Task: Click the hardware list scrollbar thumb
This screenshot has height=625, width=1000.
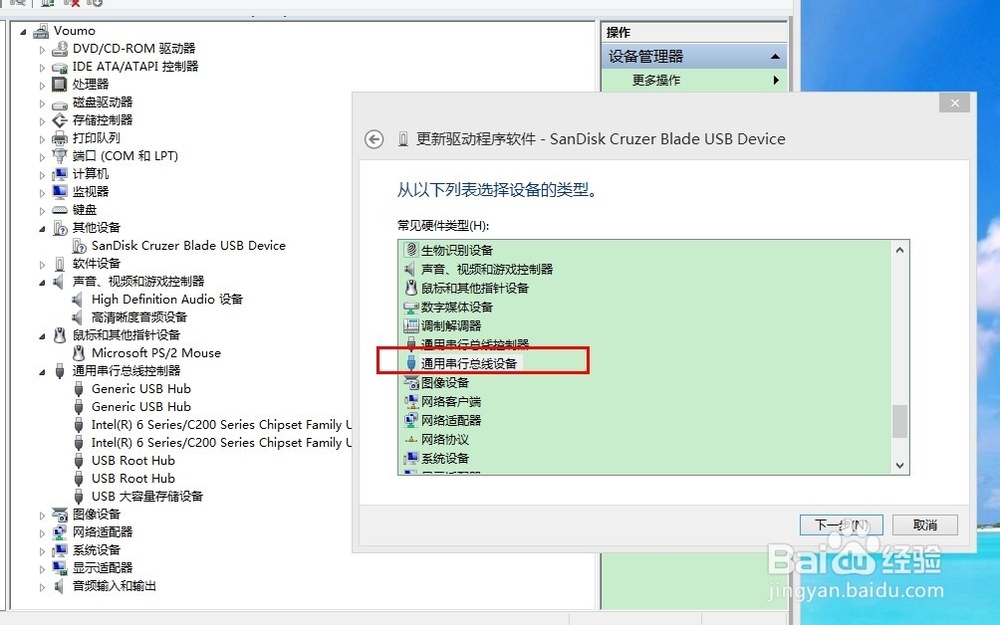Action: [900, 422]
